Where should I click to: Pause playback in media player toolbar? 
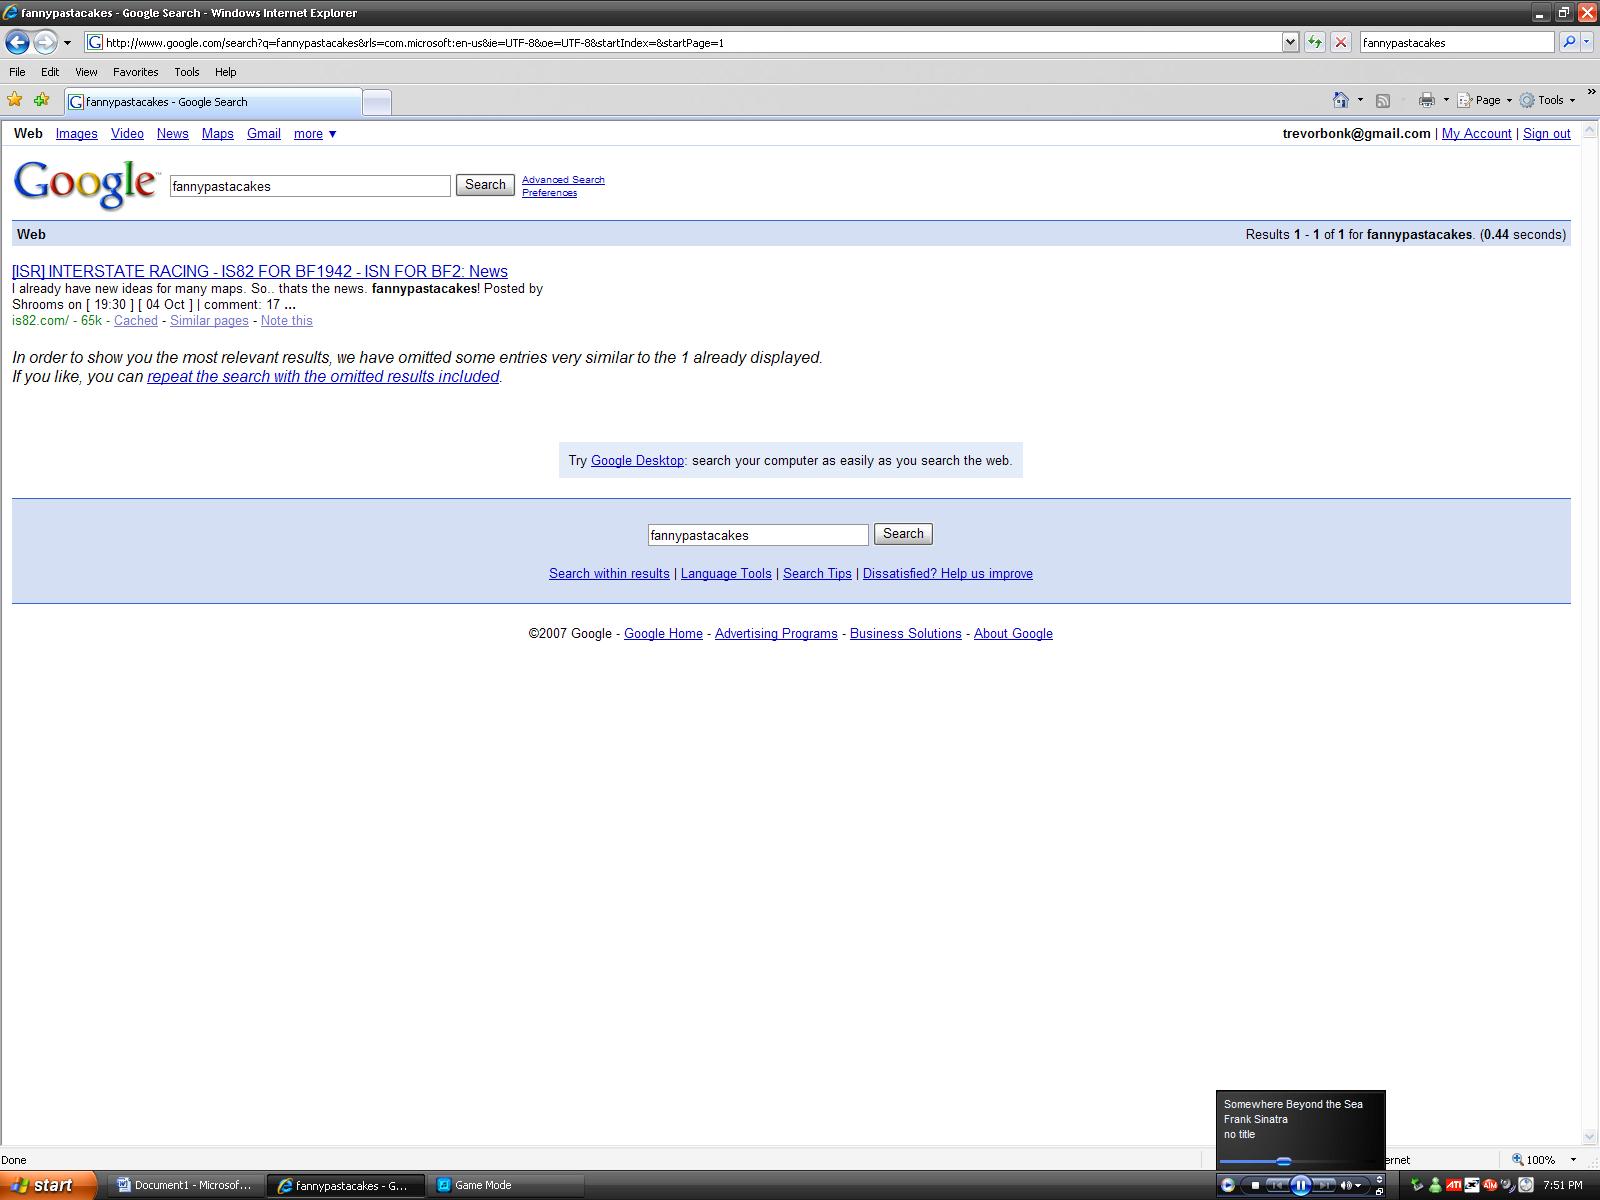1300,1185
